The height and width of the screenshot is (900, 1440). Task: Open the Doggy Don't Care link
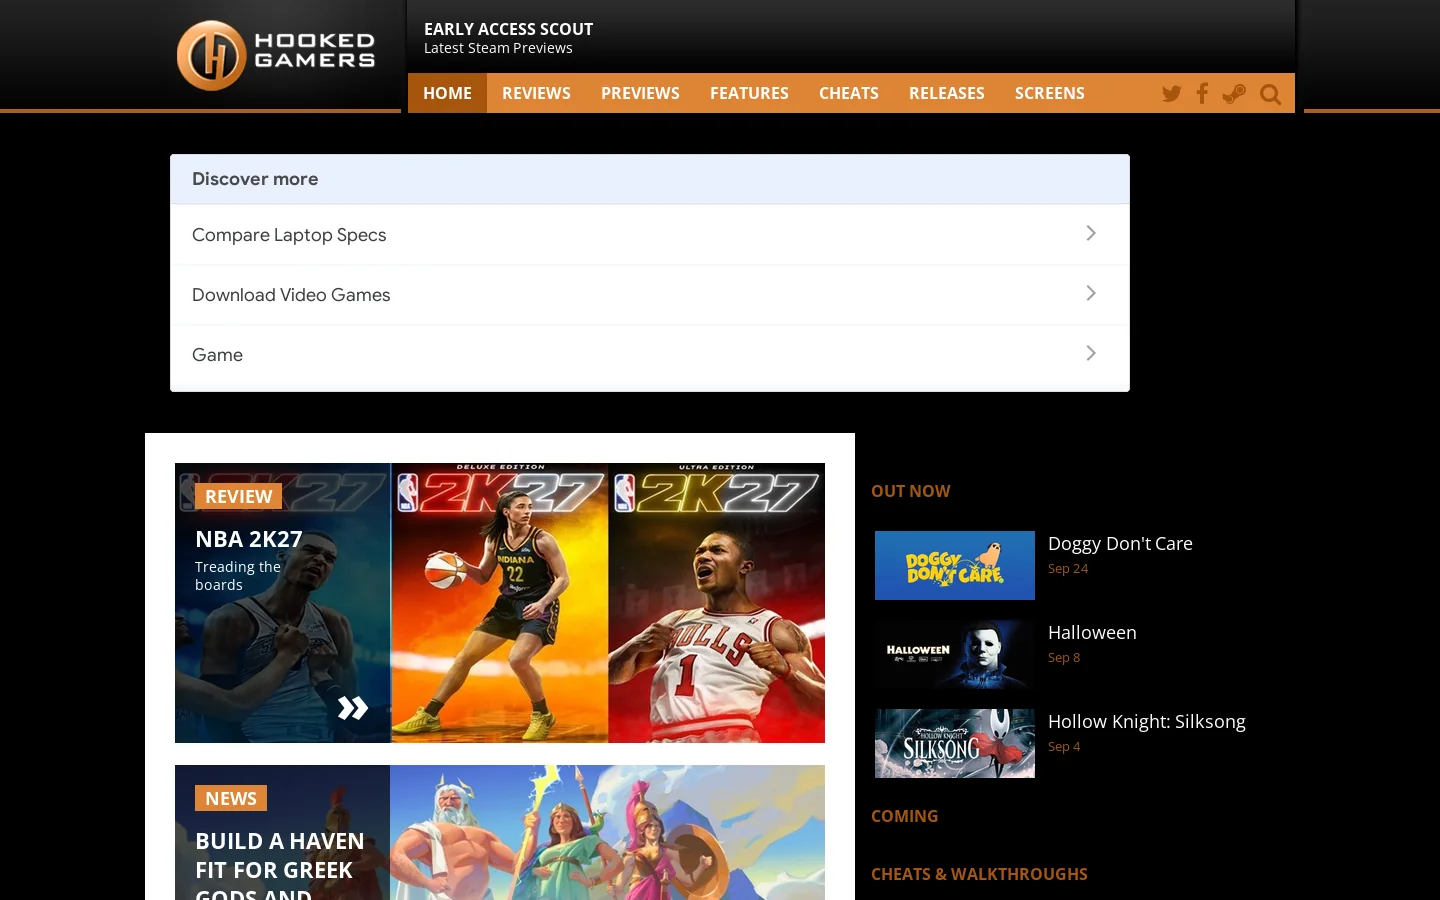1120,543
